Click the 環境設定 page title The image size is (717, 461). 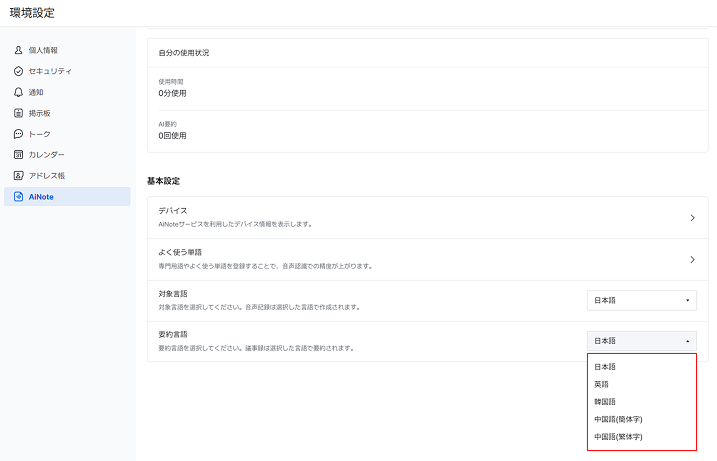[x=32, y=13]
